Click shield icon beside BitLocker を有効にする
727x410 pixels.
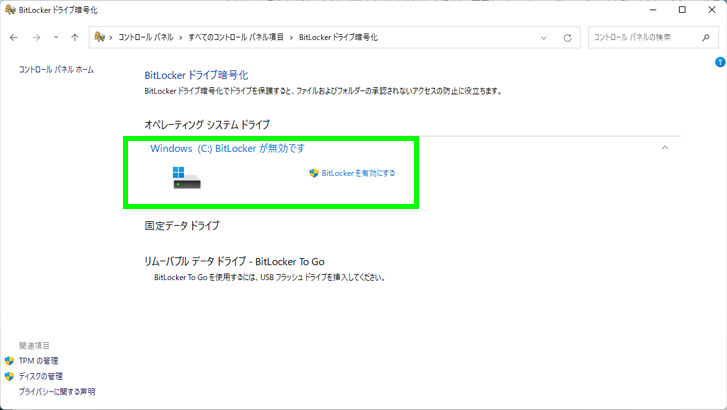coord(314,173)
